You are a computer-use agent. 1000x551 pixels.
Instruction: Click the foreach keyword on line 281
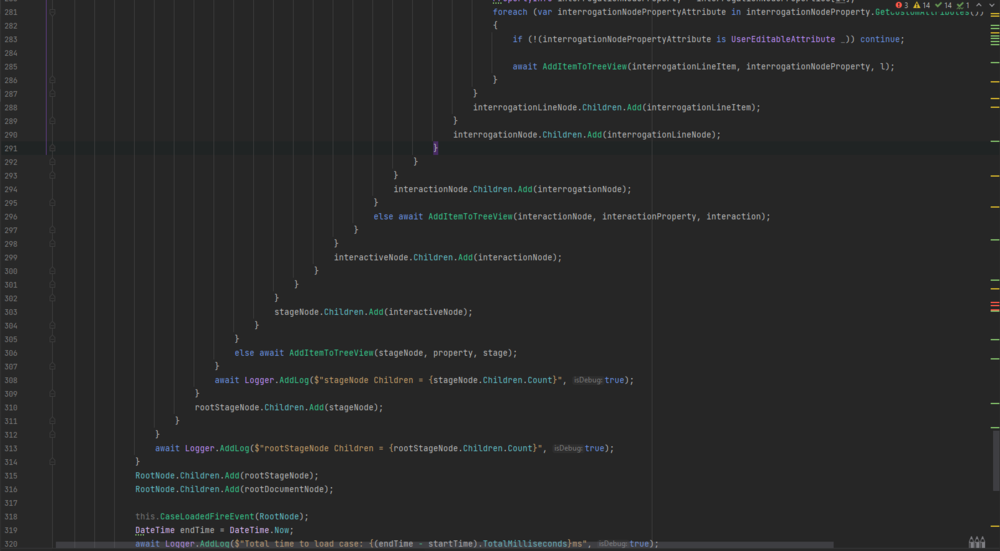[510, 12]
